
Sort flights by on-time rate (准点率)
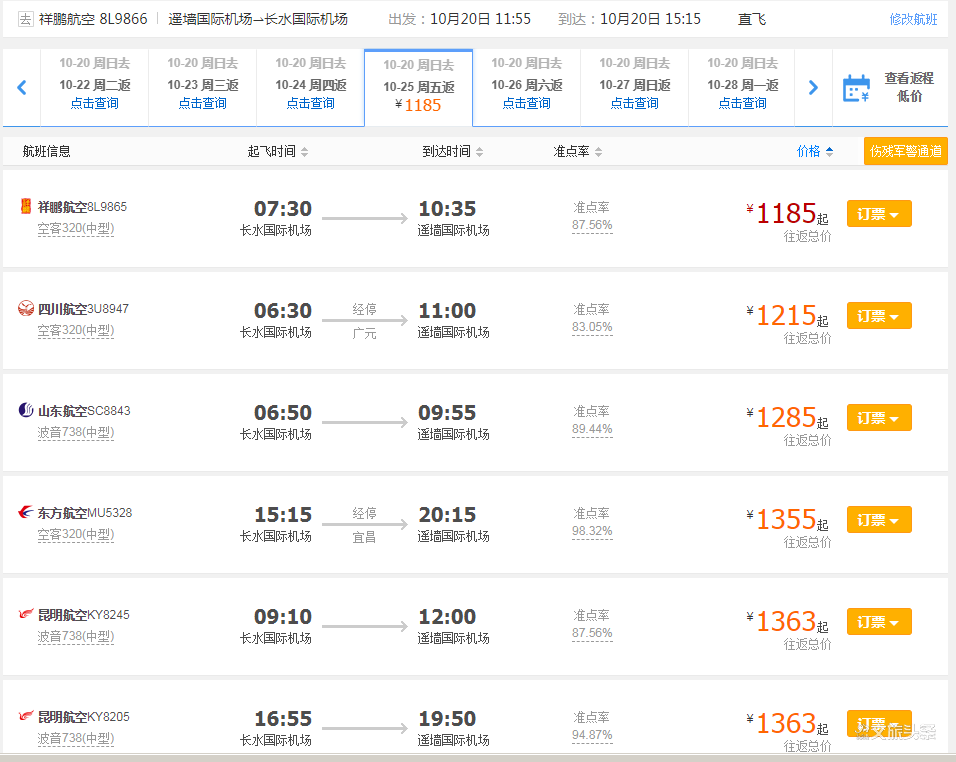point(578,152)
